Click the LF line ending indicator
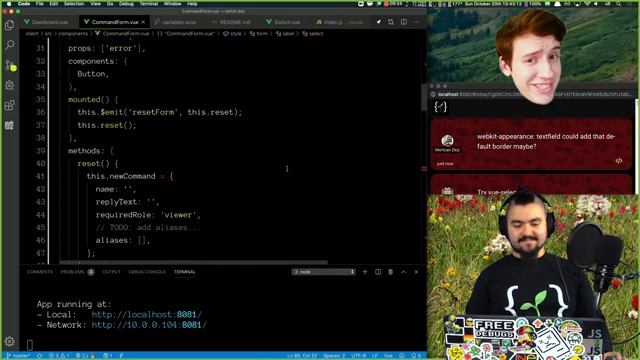Viewport: 640px width, 360px height. (x=375, y=356)
